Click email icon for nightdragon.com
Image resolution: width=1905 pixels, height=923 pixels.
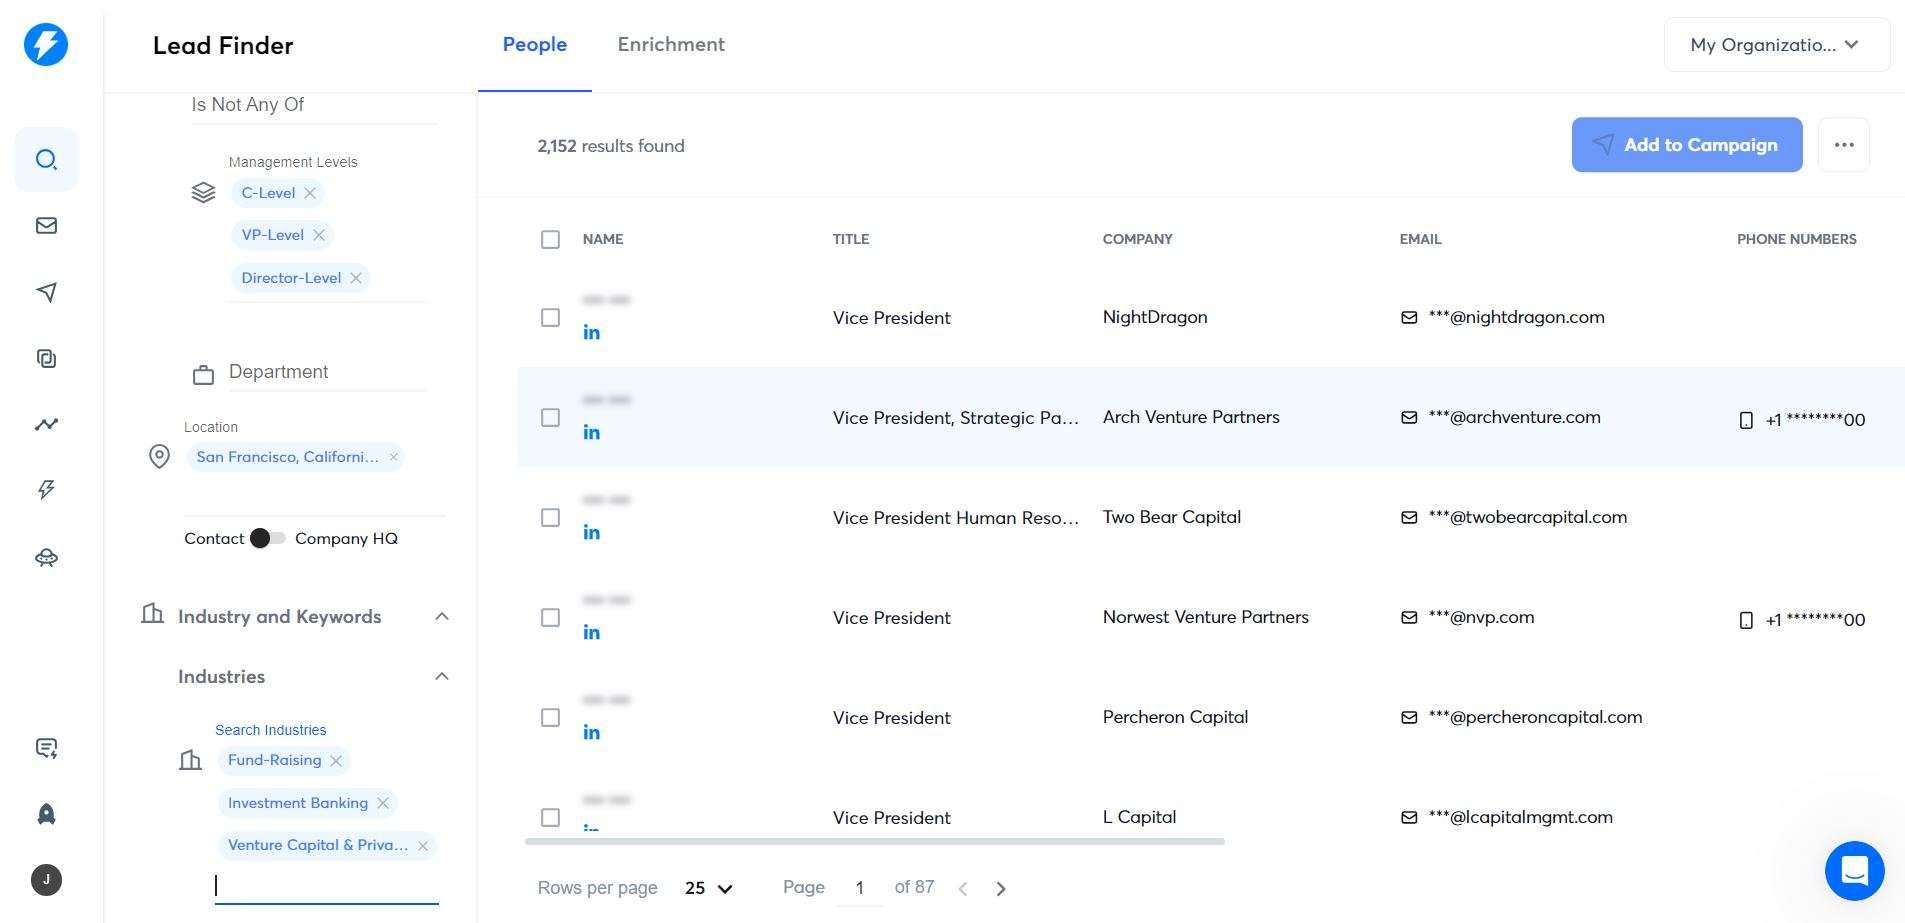pyautogui.click(x=1409, y=318)
